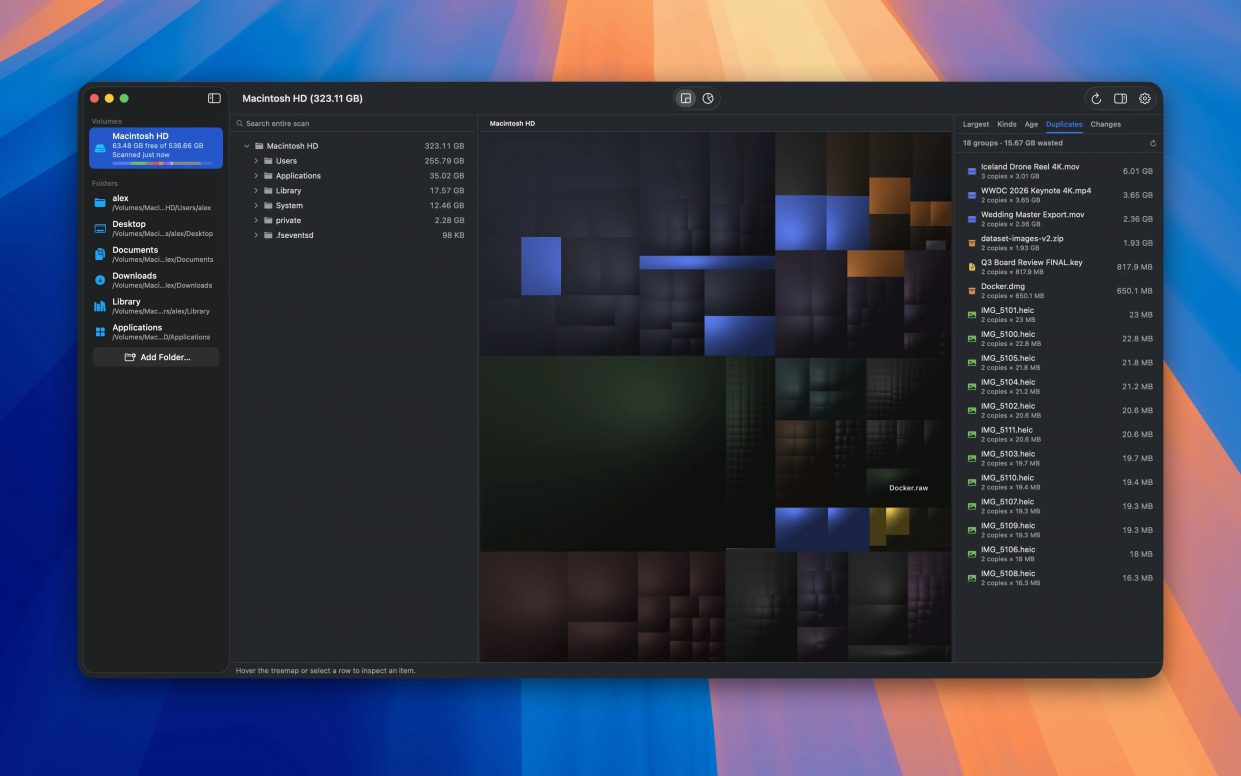Expand the Library tree chevron

point(256,191)
